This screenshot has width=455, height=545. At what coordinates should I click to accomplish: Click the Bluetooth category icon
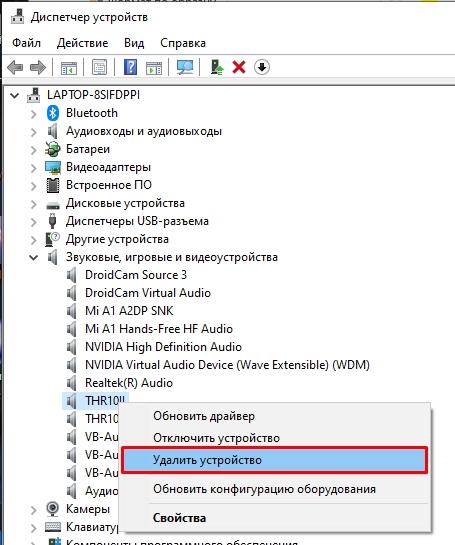(53, 113)
